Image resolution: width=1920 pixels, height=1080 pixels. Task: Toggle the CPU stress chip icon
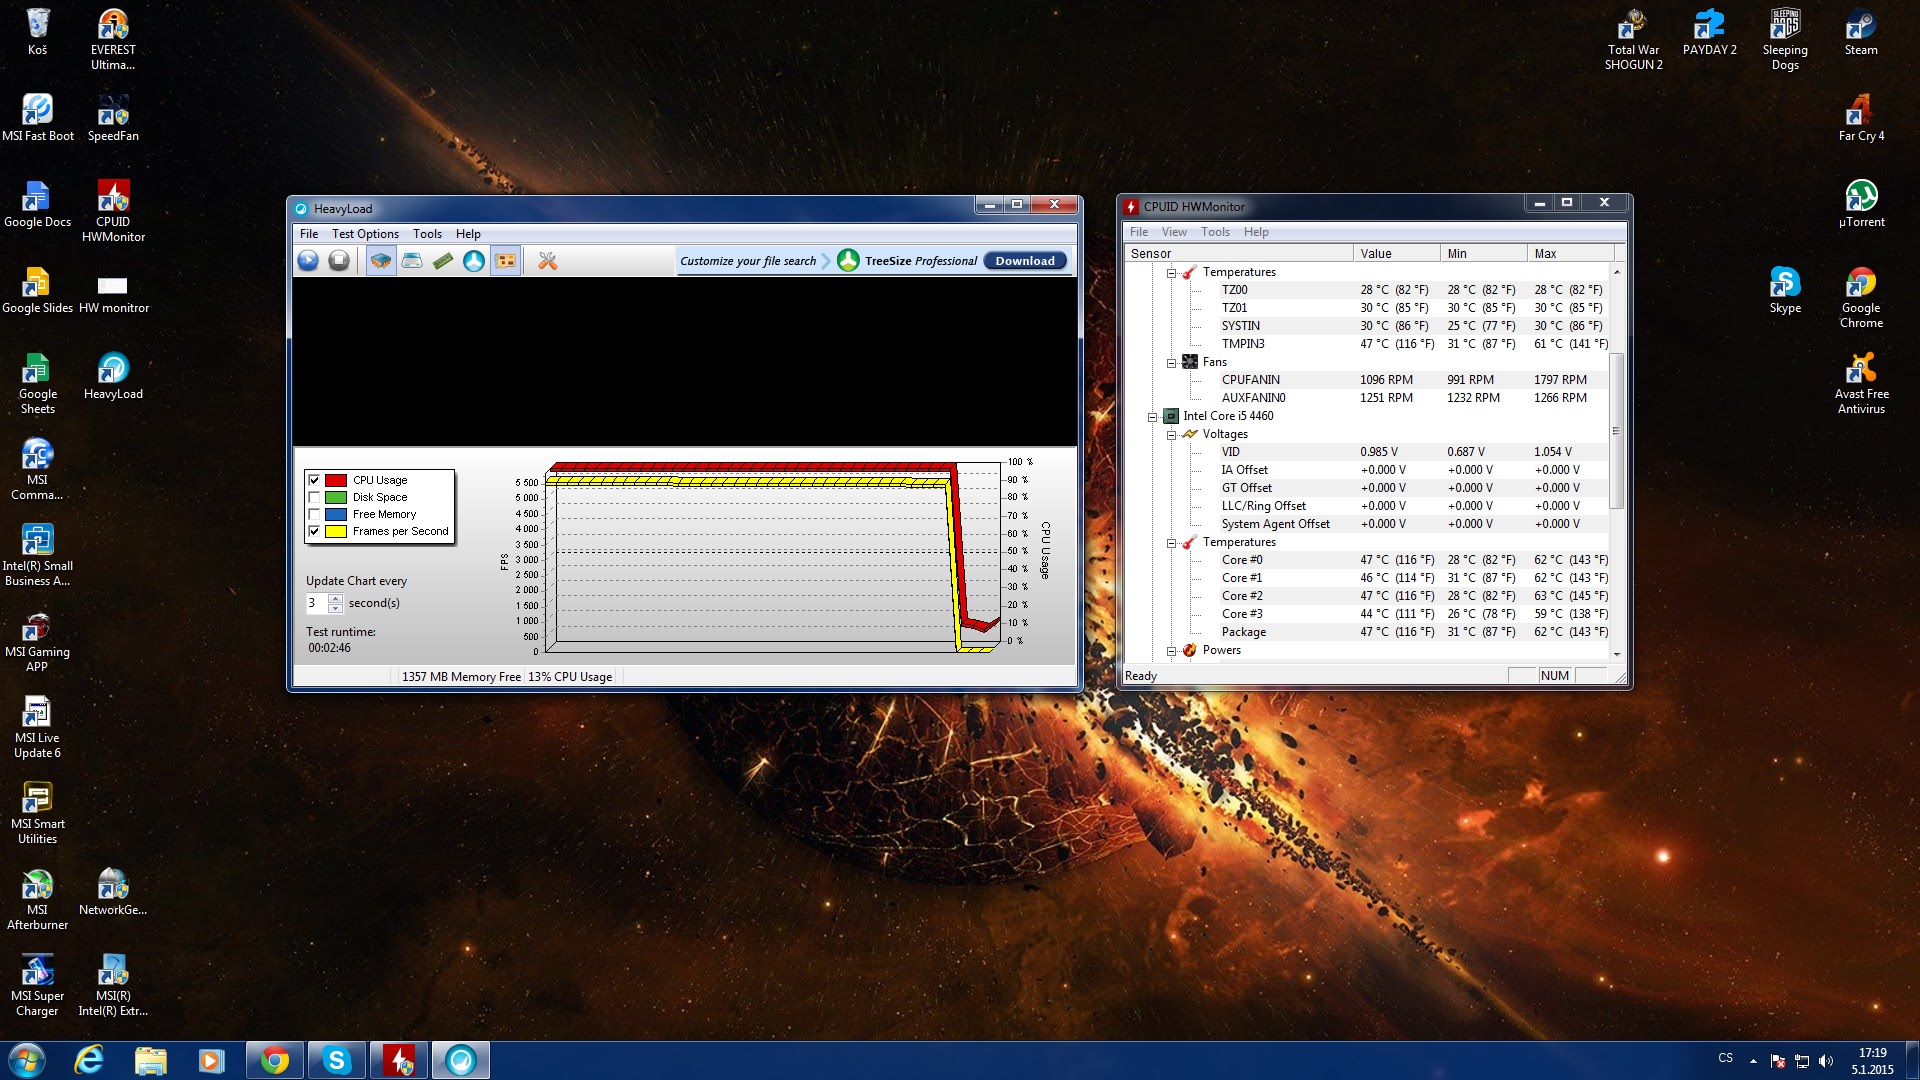381,261
